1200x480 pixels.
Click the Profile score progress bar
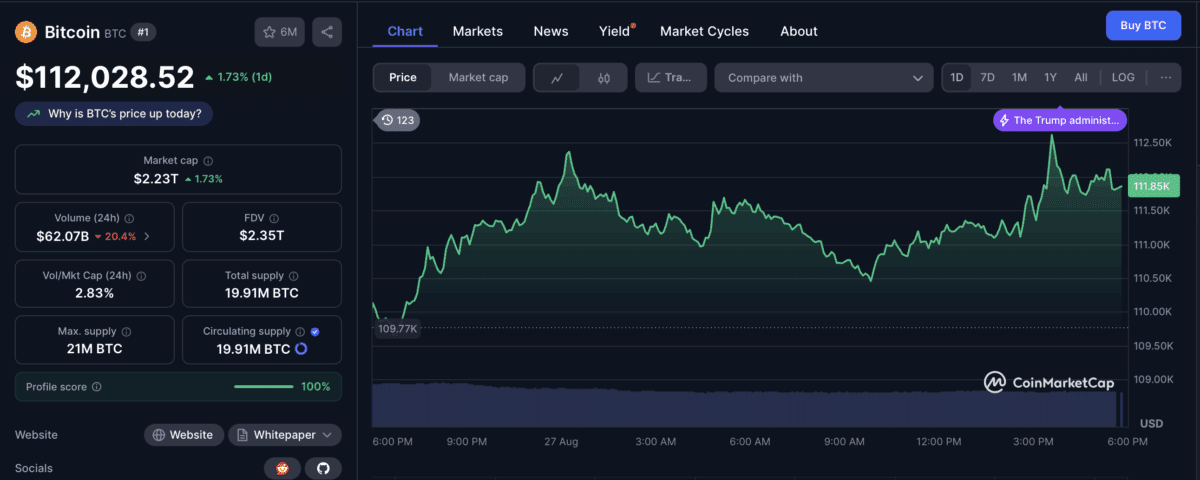[x=263, y=387]
